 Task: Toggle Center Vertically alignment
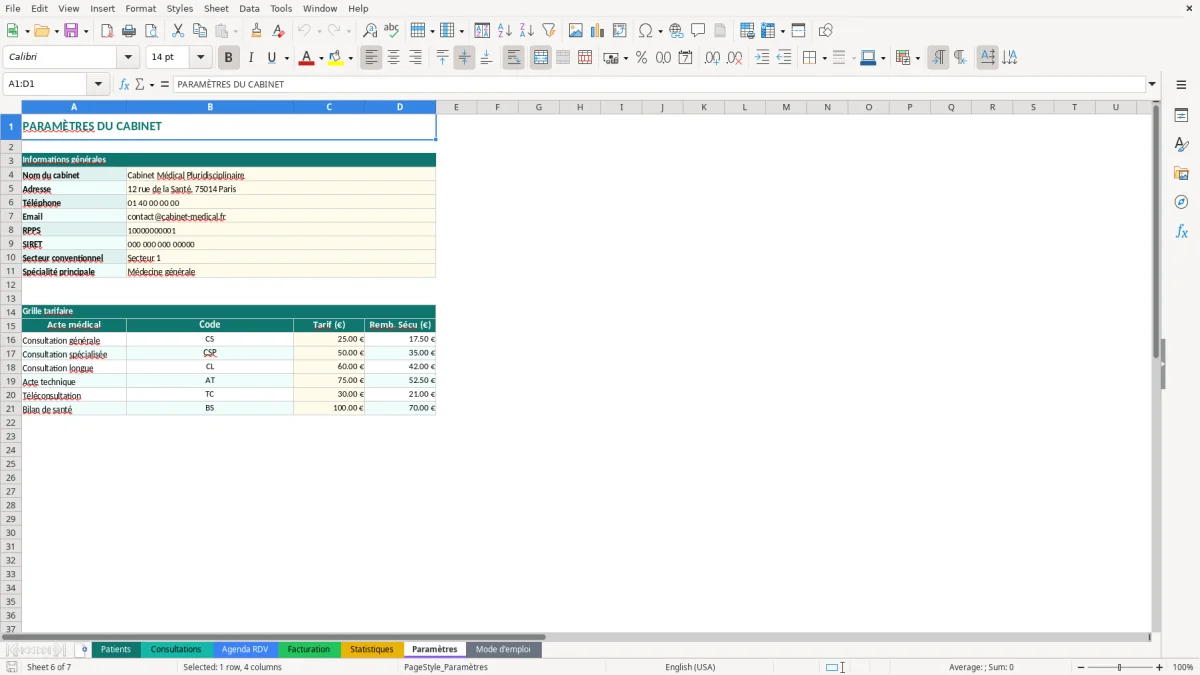click(464, 58)
